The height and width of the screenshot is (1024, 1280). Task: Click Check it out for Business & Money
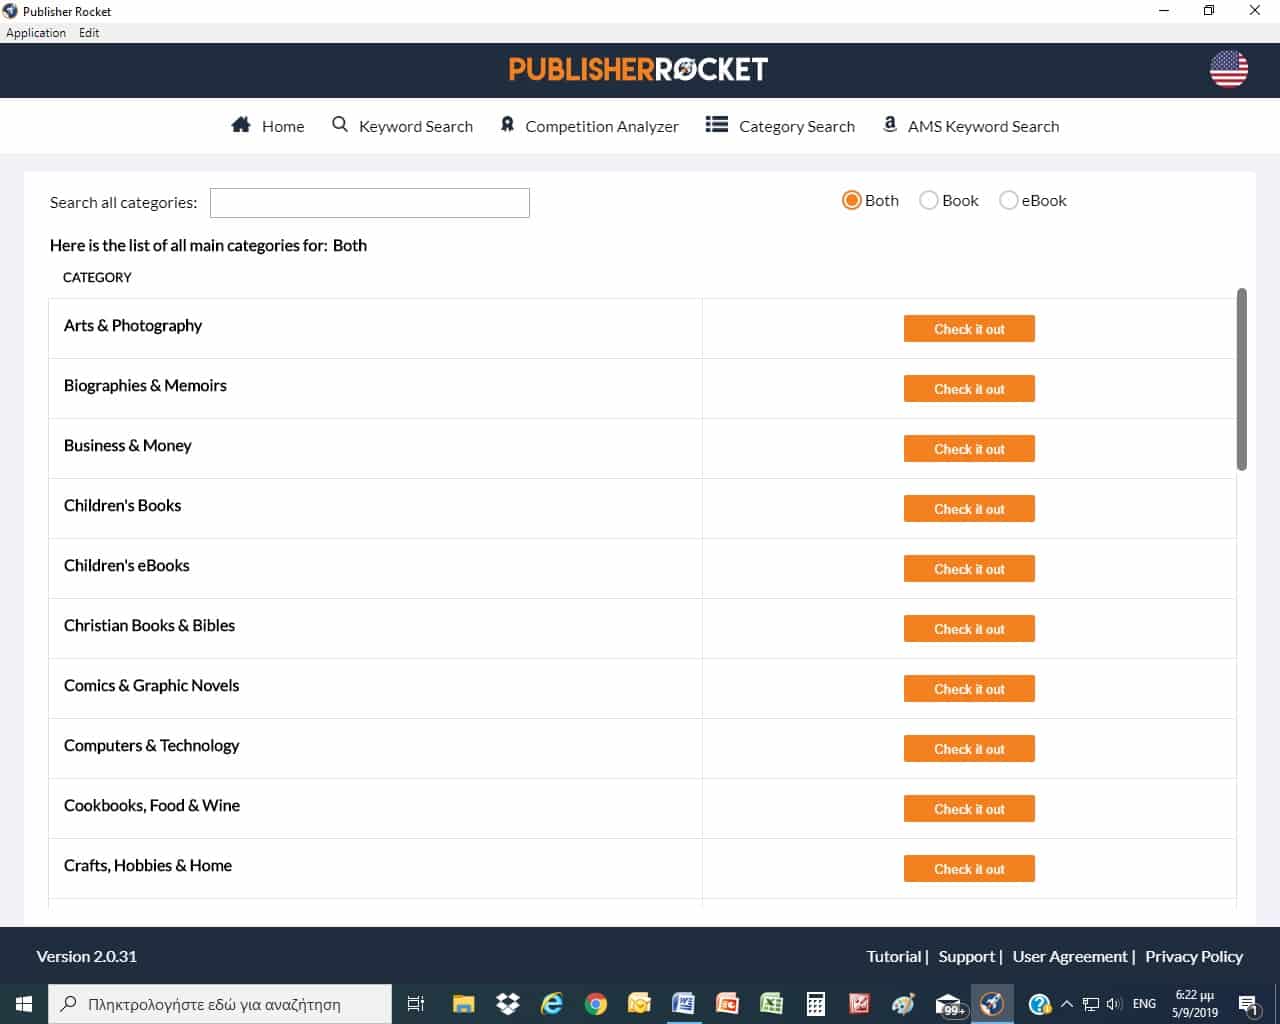(968, 448)
